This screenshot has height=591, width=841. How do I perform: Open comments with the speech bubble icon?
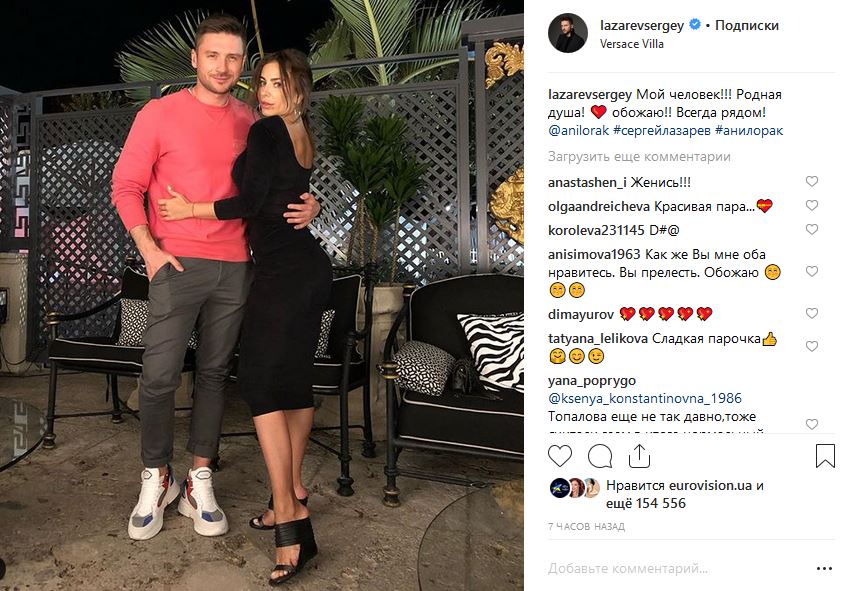pos(600,456)
